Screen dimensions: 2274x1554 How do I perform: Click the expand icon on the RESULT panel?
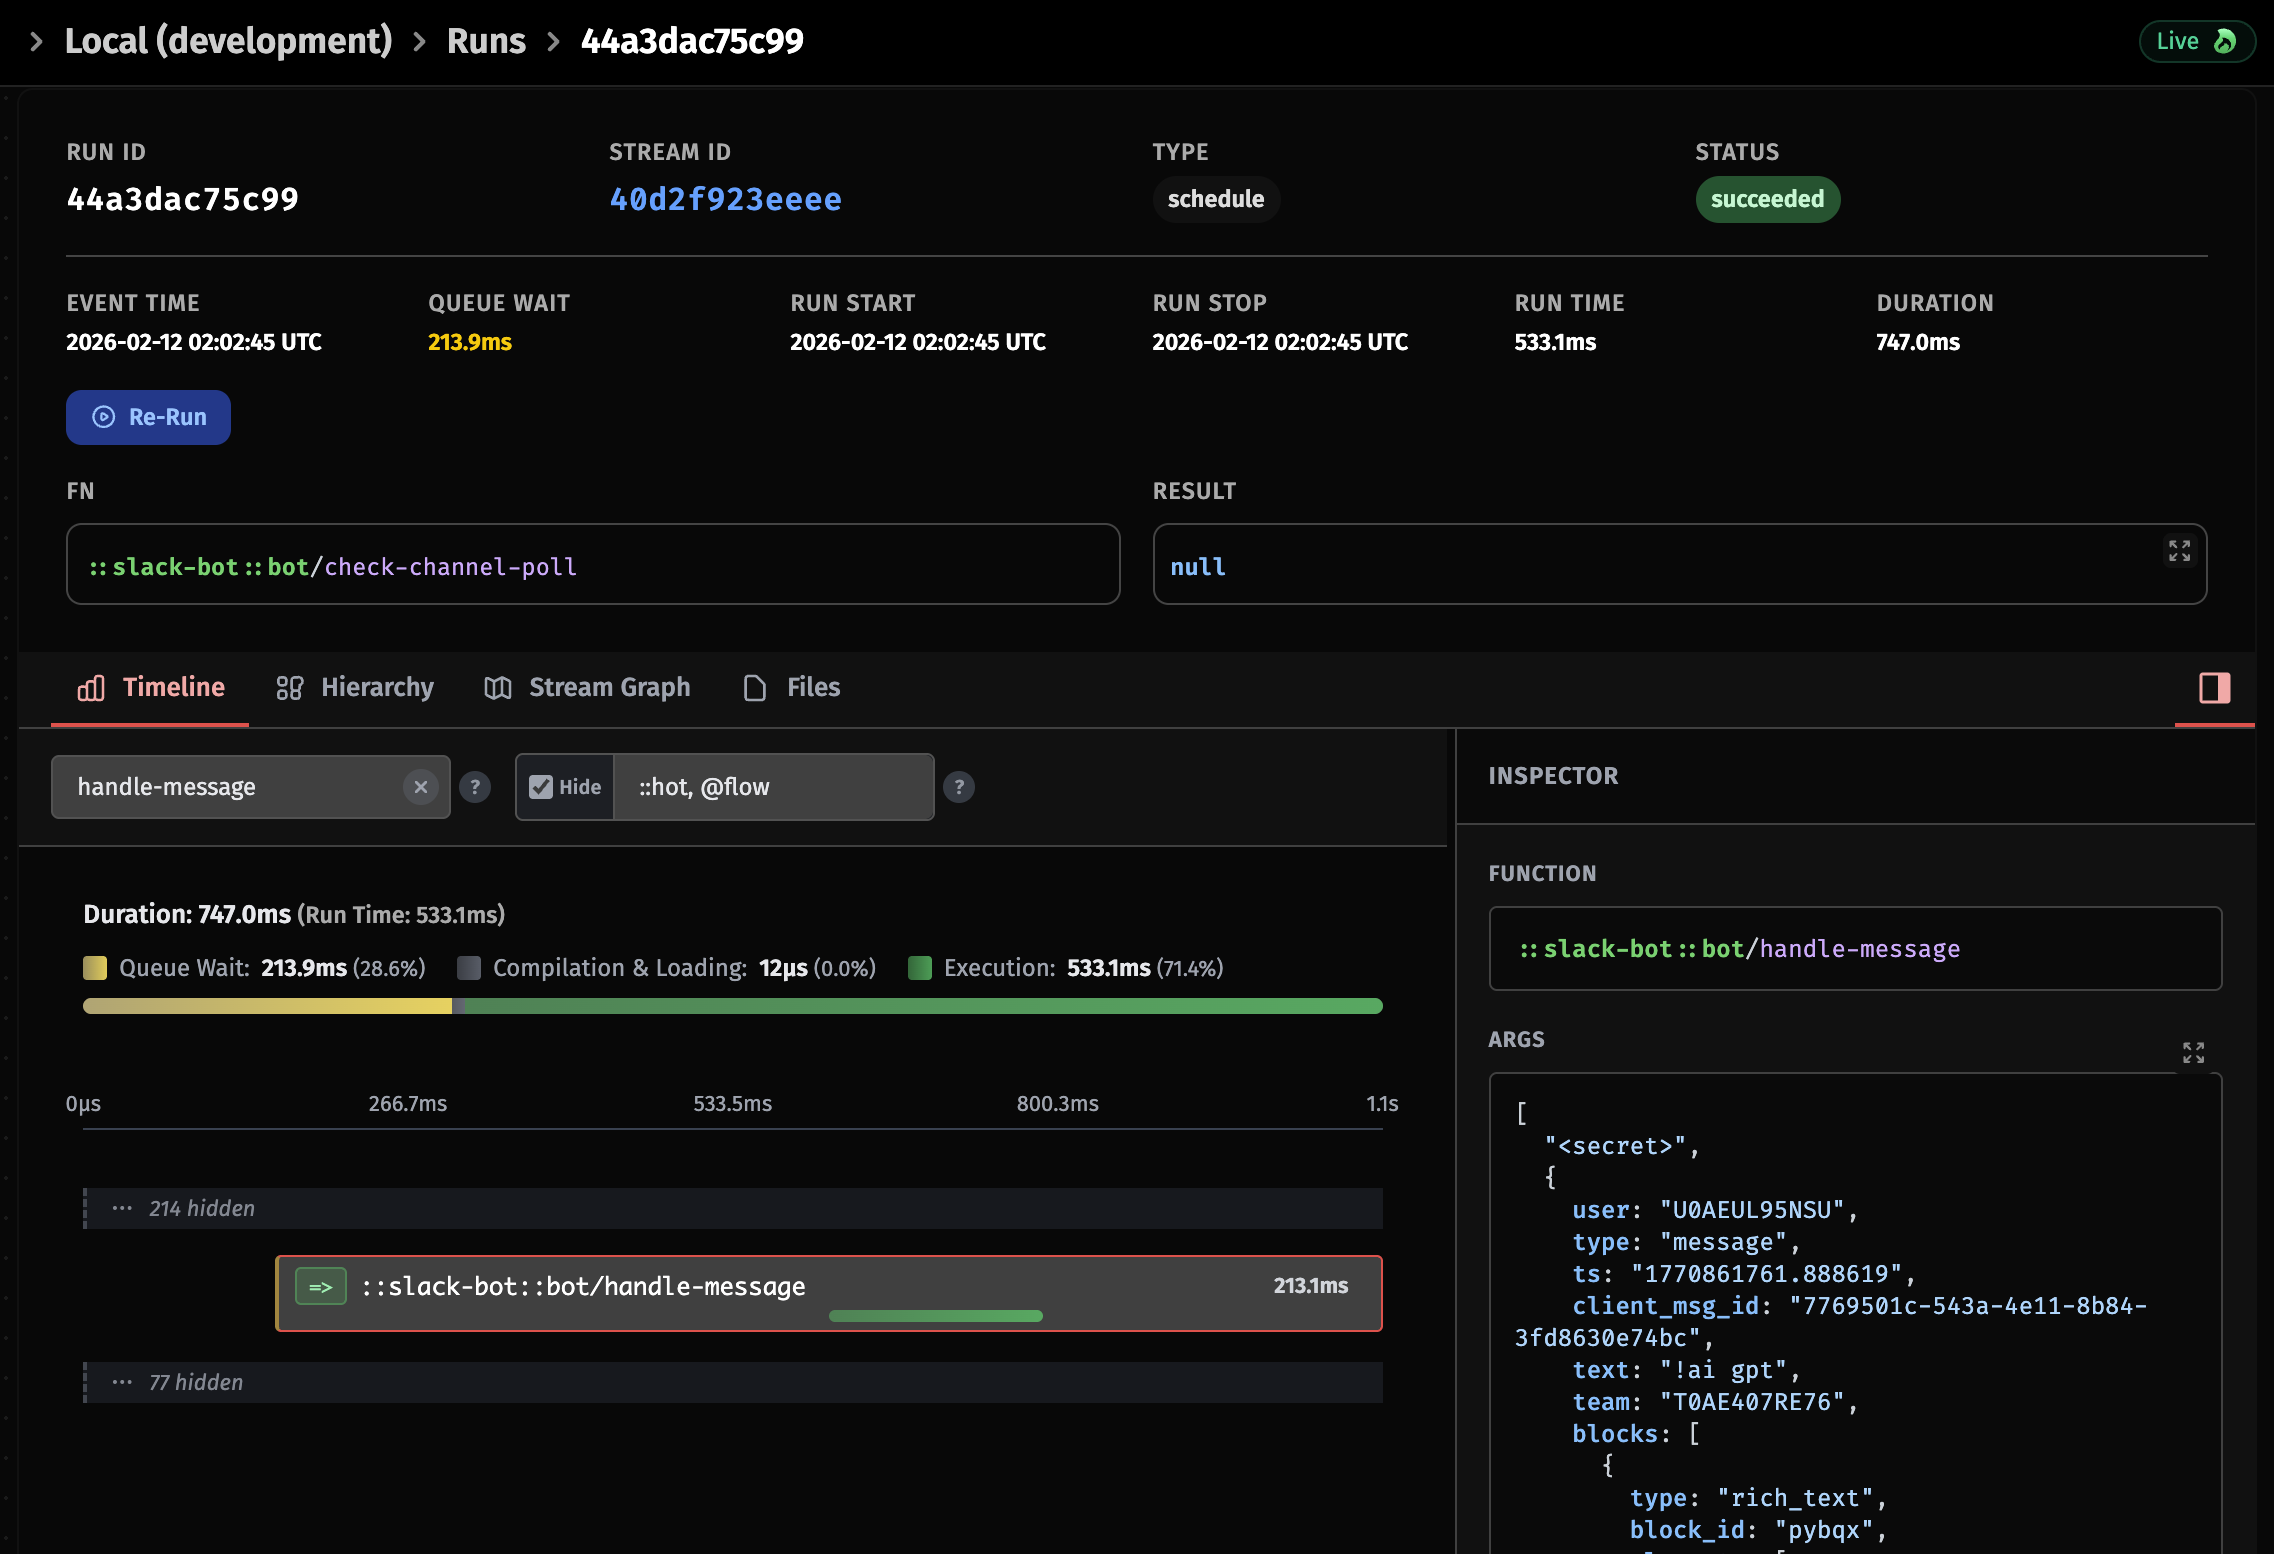pyautogui.click(x=2180, y=551)
